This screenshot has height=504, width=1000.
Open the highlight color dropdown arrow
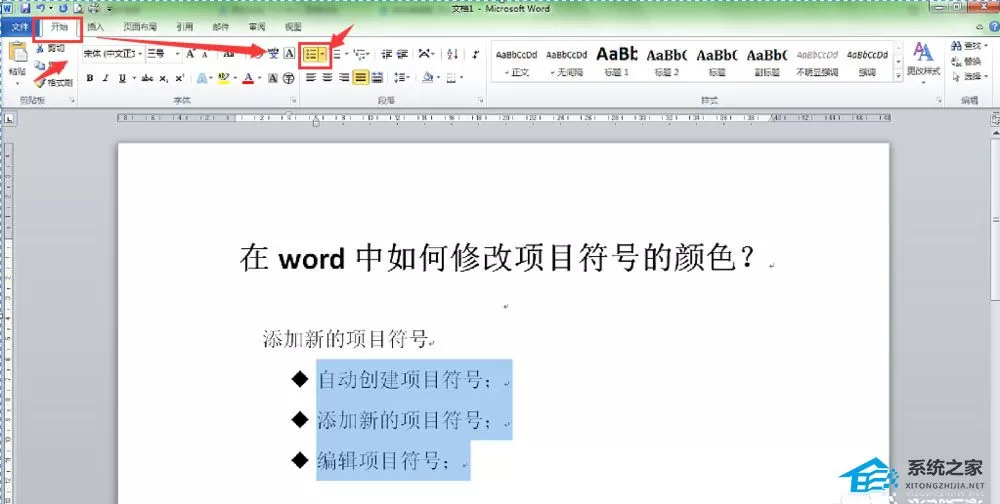(234, 78)
